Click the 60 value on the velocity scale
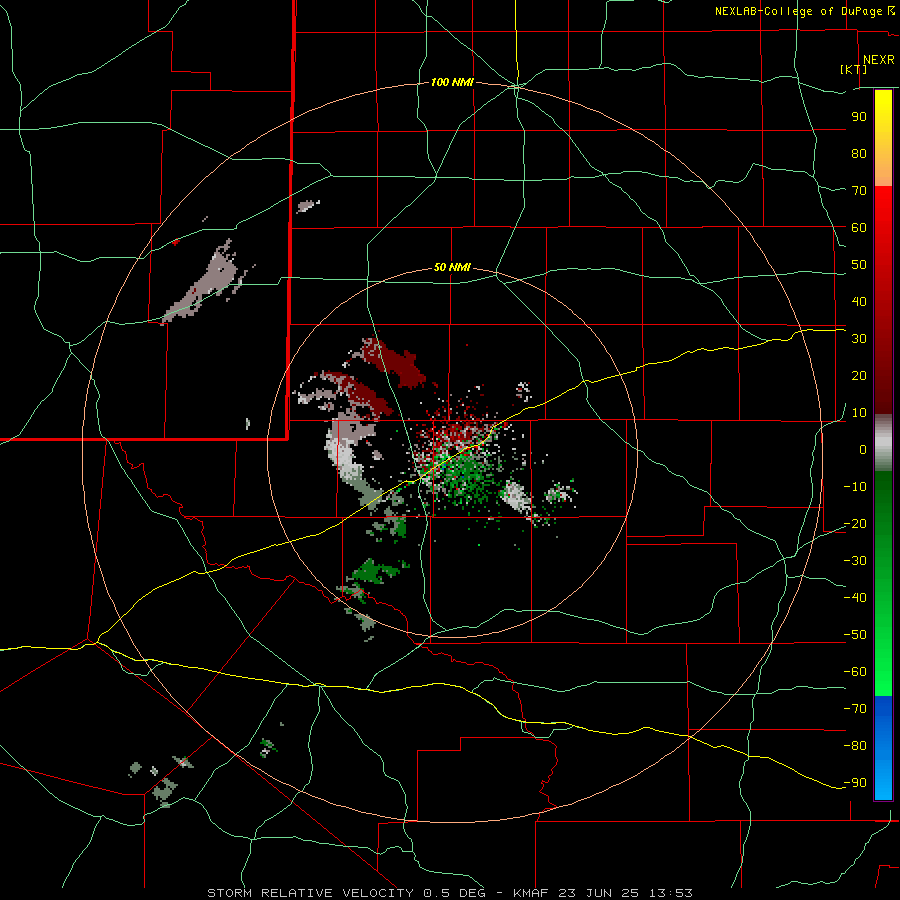This screenshot has width=900, height=900. coord(859,227)
